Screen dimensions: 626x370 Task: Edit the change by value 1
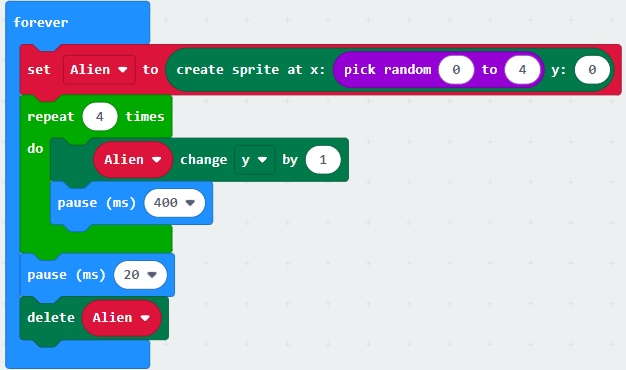pos(323,160)
